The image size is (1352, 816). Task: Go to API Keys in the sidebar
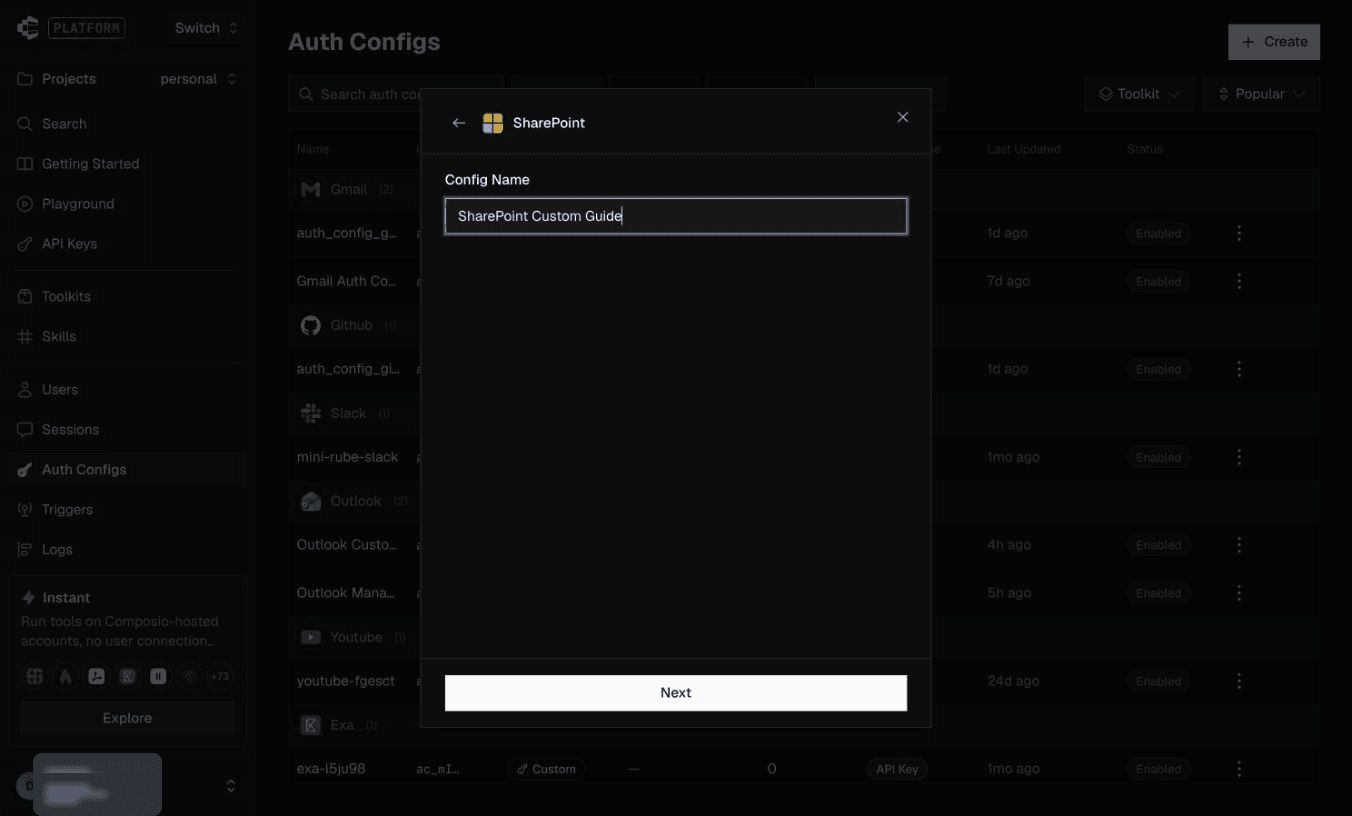(127, 244)
